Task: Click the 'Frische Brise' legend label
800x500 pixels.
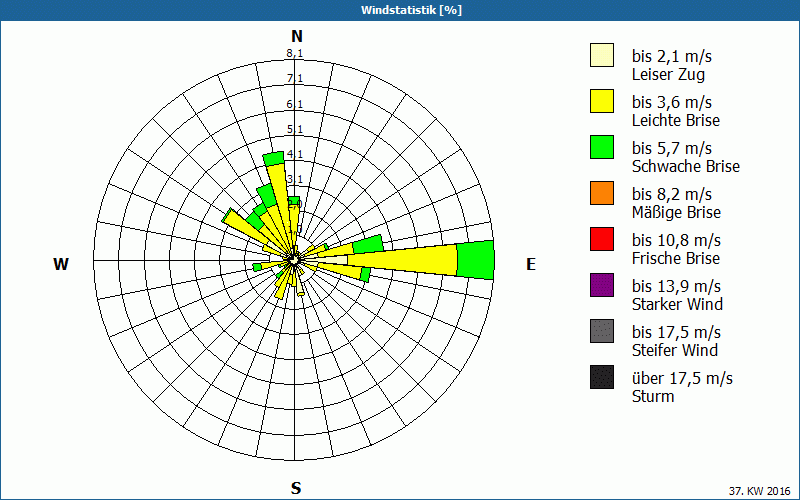Action: point(676,258)
